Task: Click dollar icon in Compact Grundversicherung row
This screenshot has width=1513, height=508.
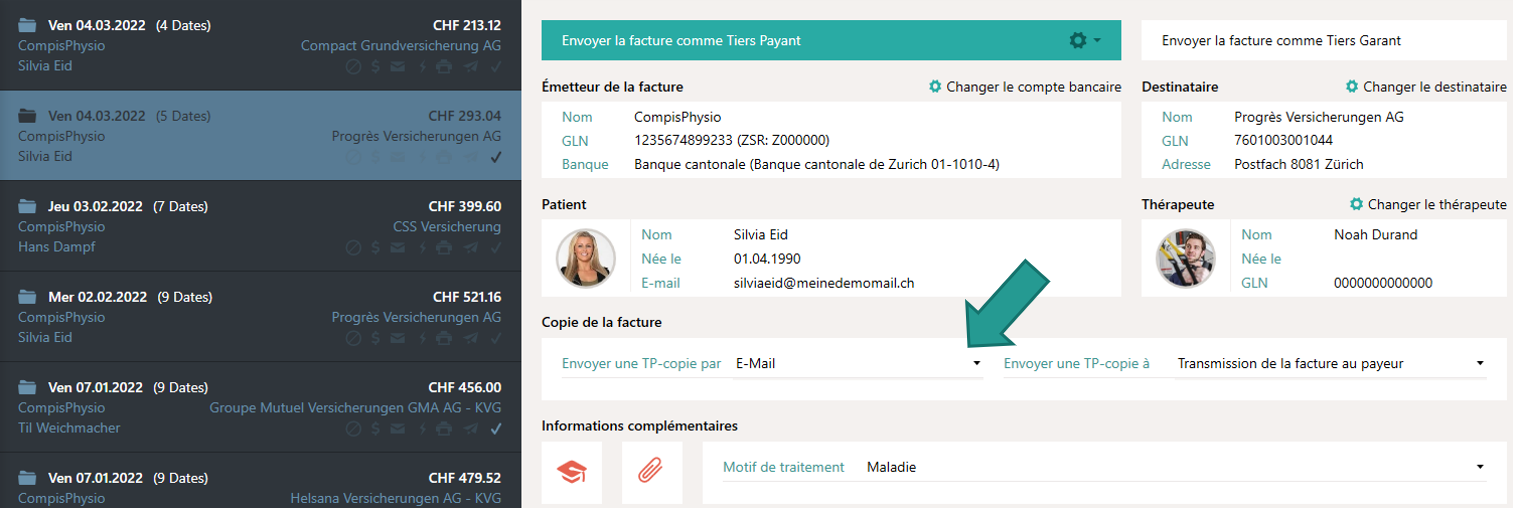Action: click(375, 67)
